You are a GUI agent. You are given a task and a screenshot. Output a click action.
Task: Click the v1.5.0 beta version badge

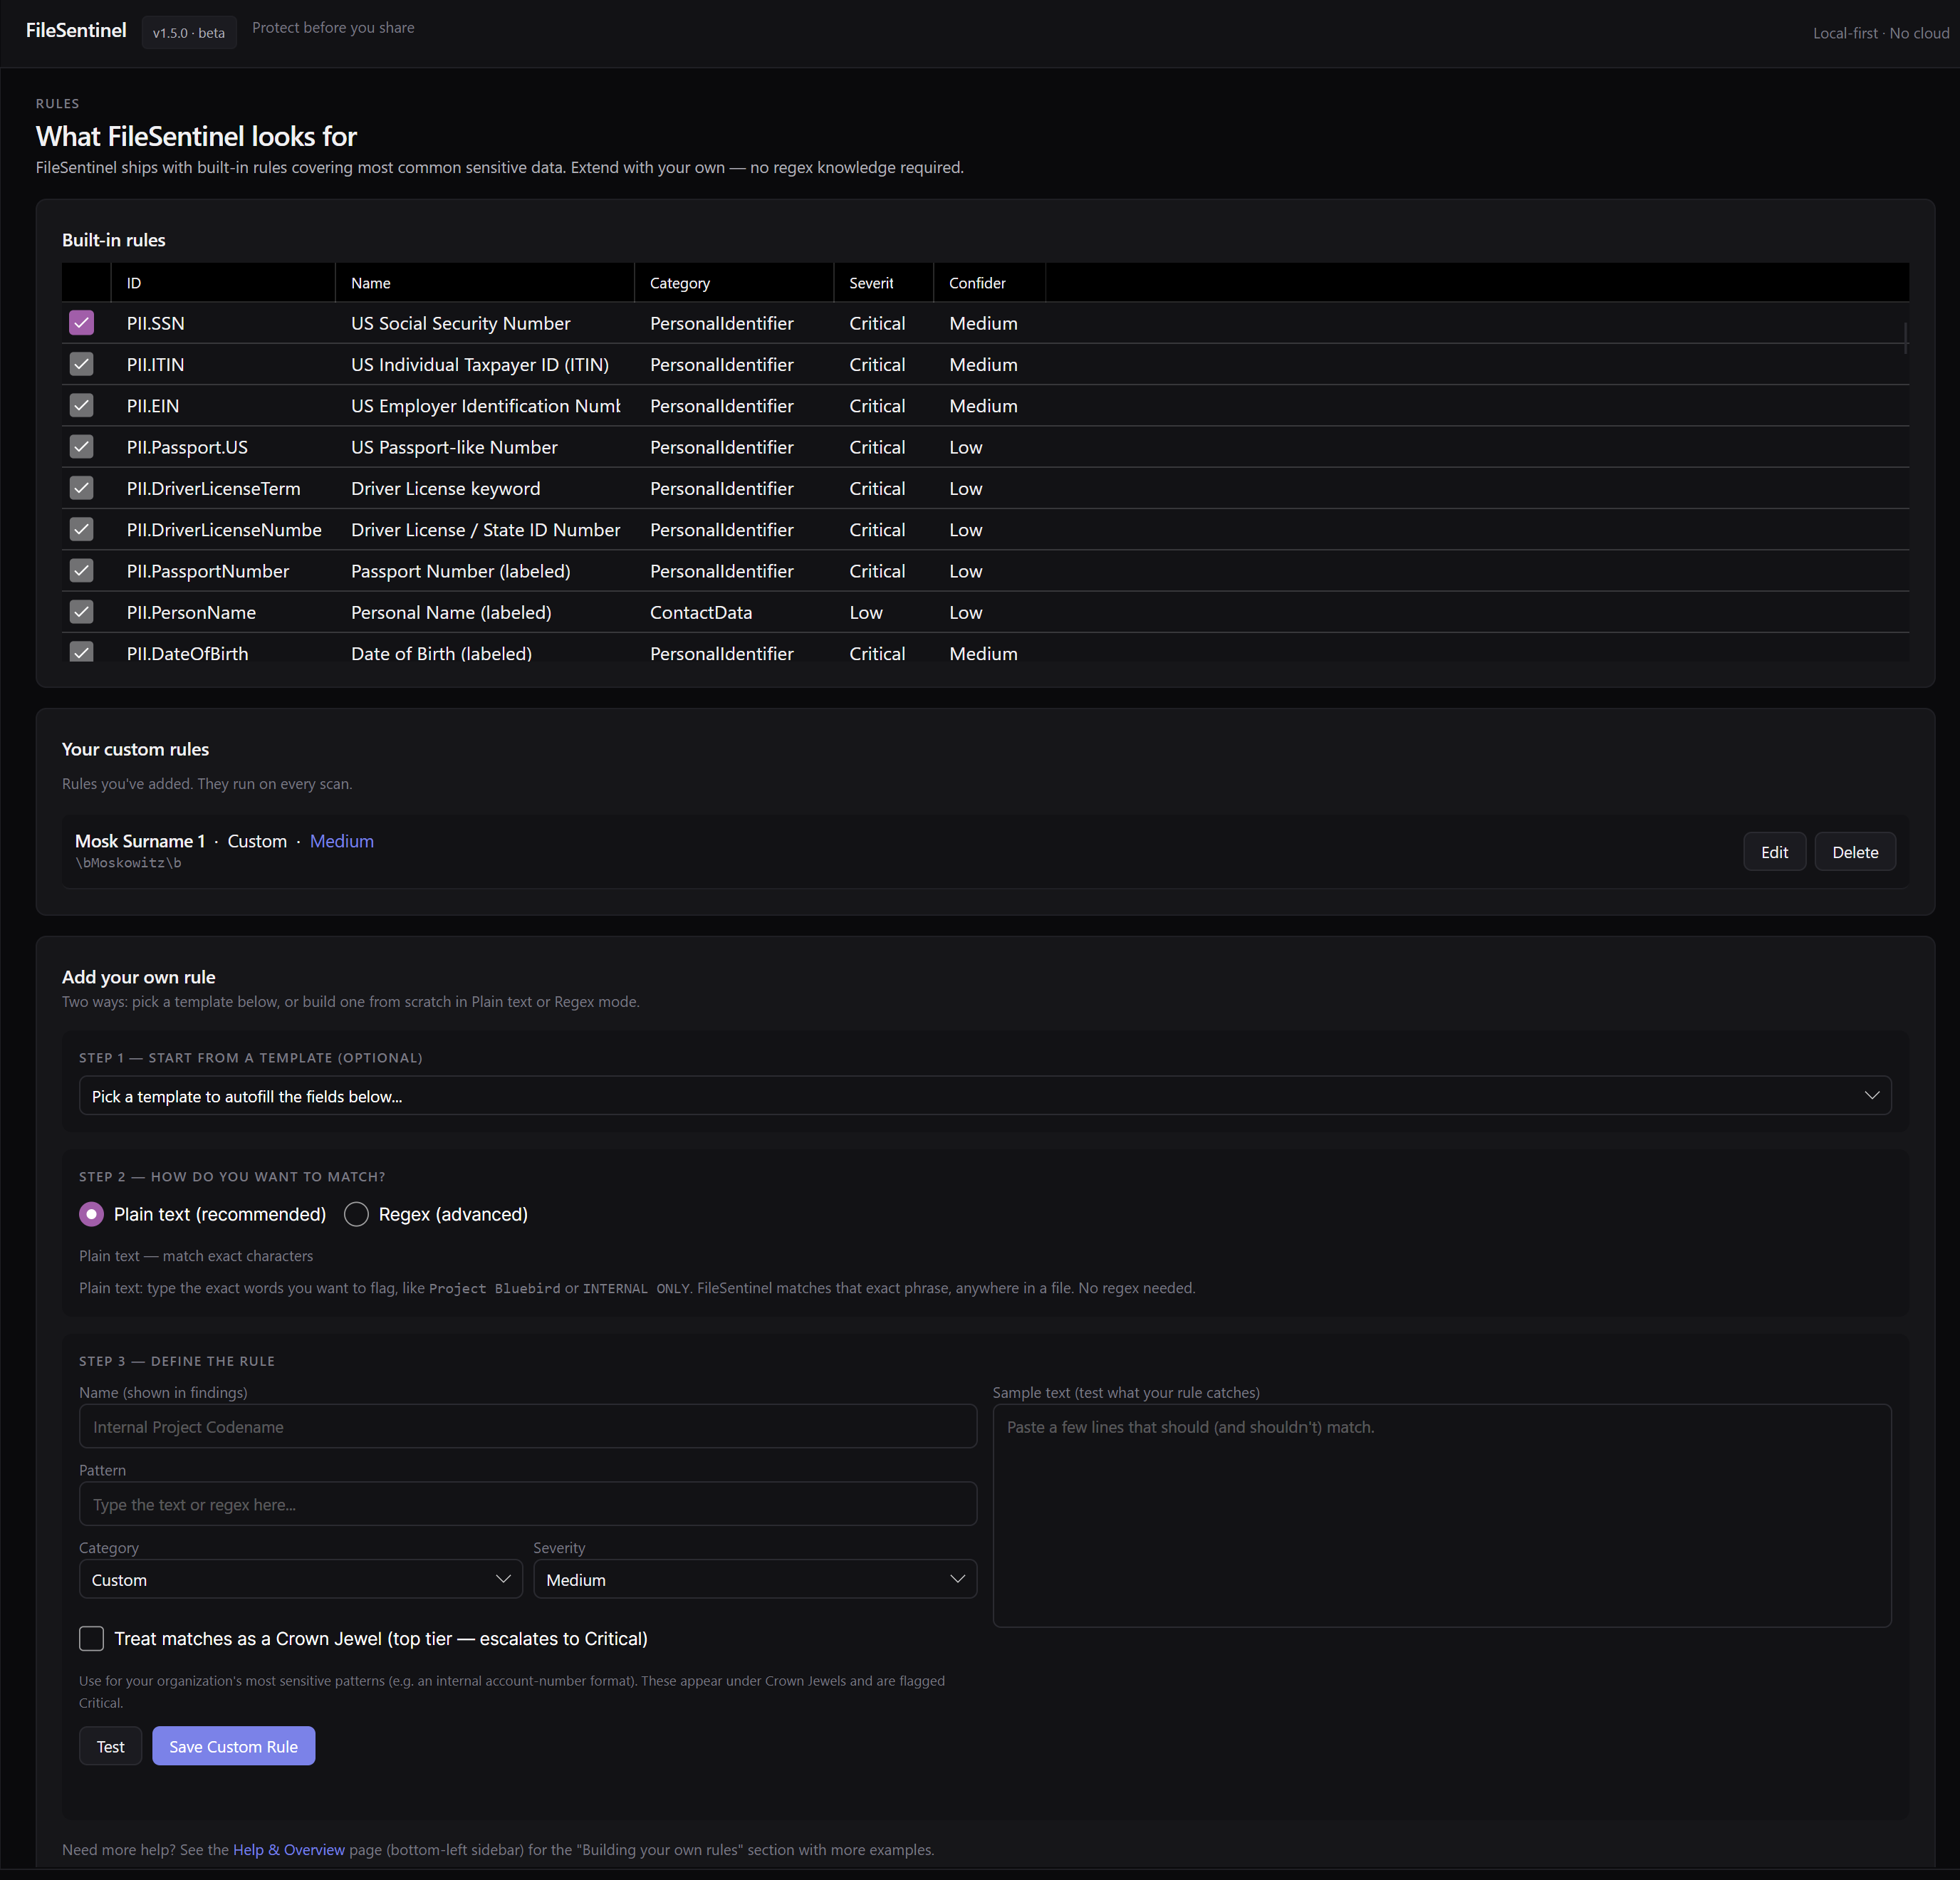coord(189,33)
